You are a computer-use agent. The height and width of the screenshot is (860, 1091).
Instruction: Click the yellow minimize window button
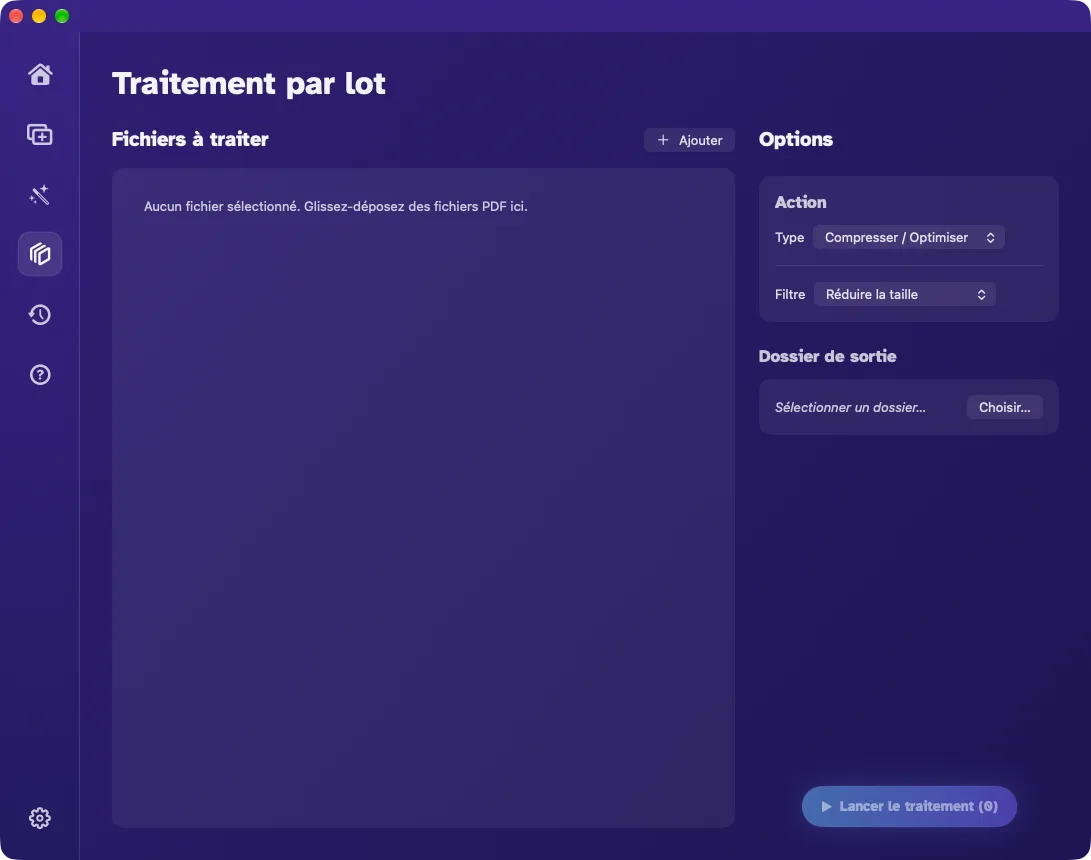pyautogui.click(x=39, y=16)
